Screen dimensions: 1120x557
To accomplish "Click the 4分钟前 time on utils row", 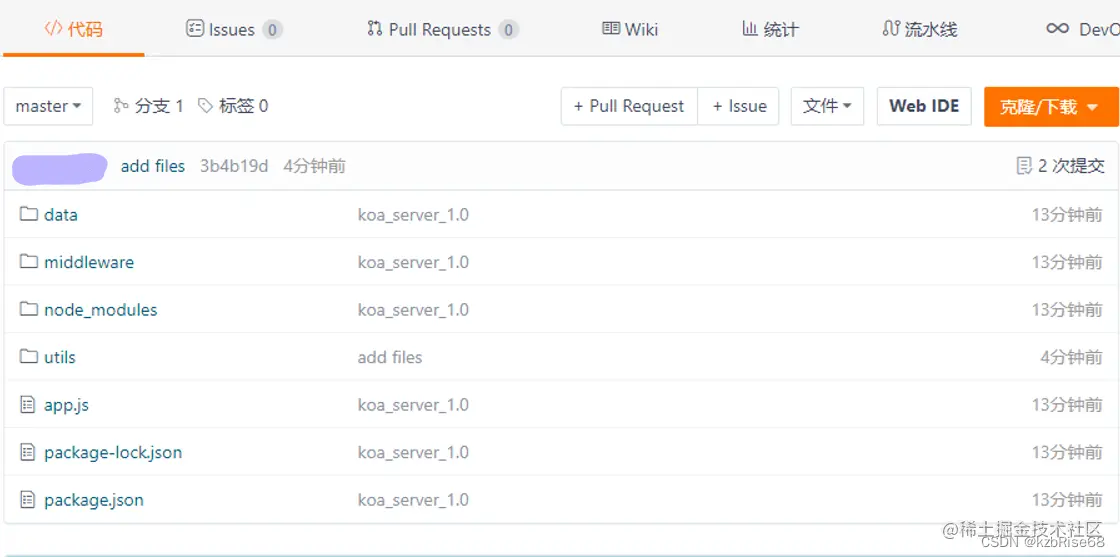I will [1071, 357].
